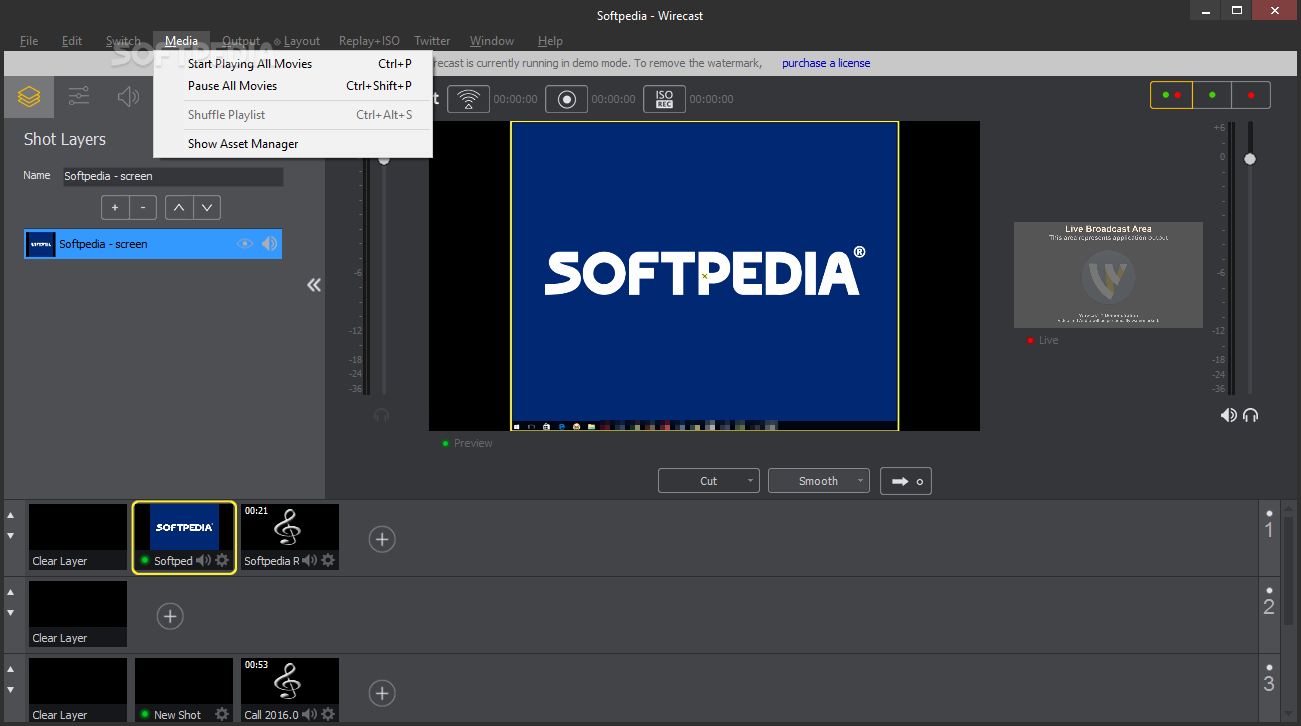Open the File menu
The width and height of the screenshot is (1301, 726).
point(29,41)
